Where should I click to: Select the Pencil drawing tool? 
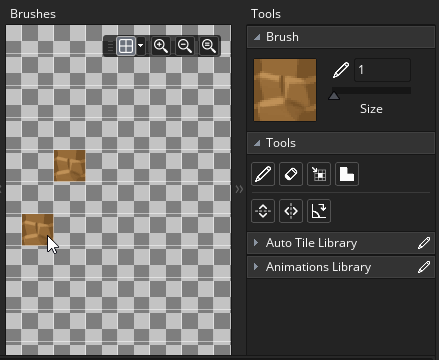(x=263, y=174)
